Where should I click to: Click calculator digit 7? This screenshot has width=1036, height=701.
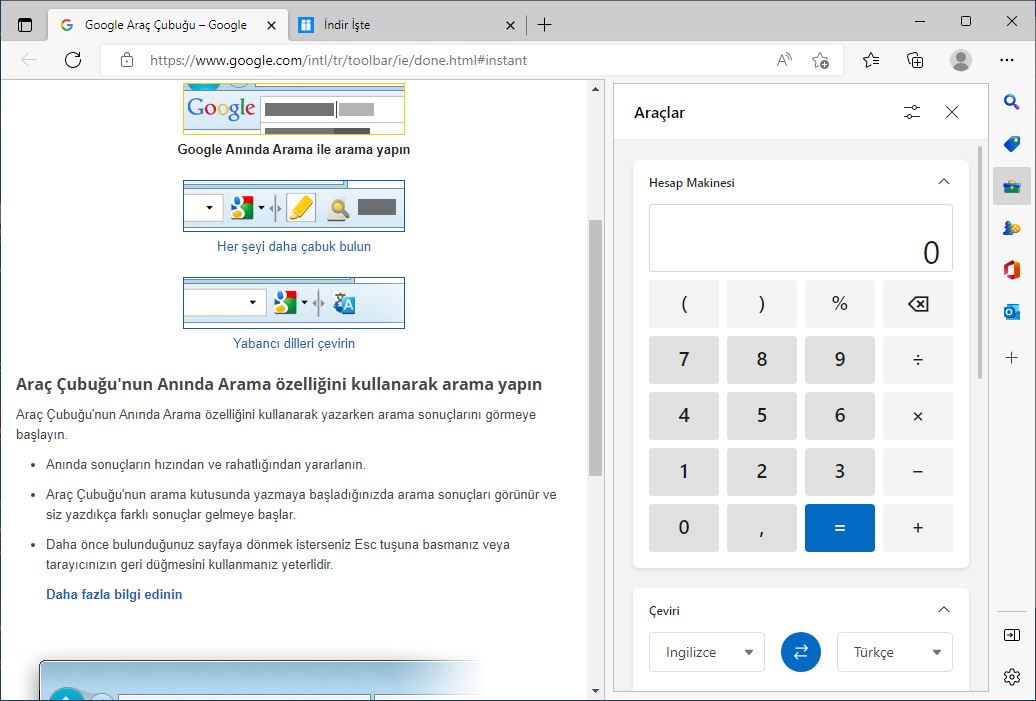(x=684, y=360)
